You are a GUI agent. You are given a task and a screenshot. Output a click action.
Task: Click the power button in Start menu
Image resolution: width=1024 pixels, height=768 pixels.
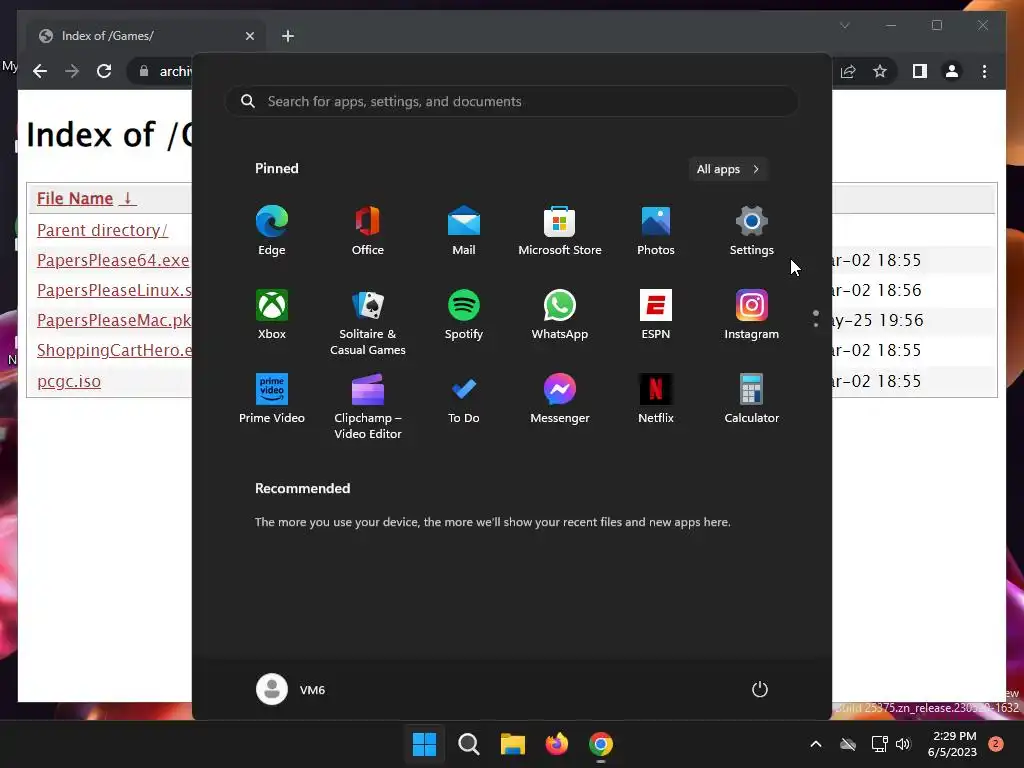(x=760, y=689)
